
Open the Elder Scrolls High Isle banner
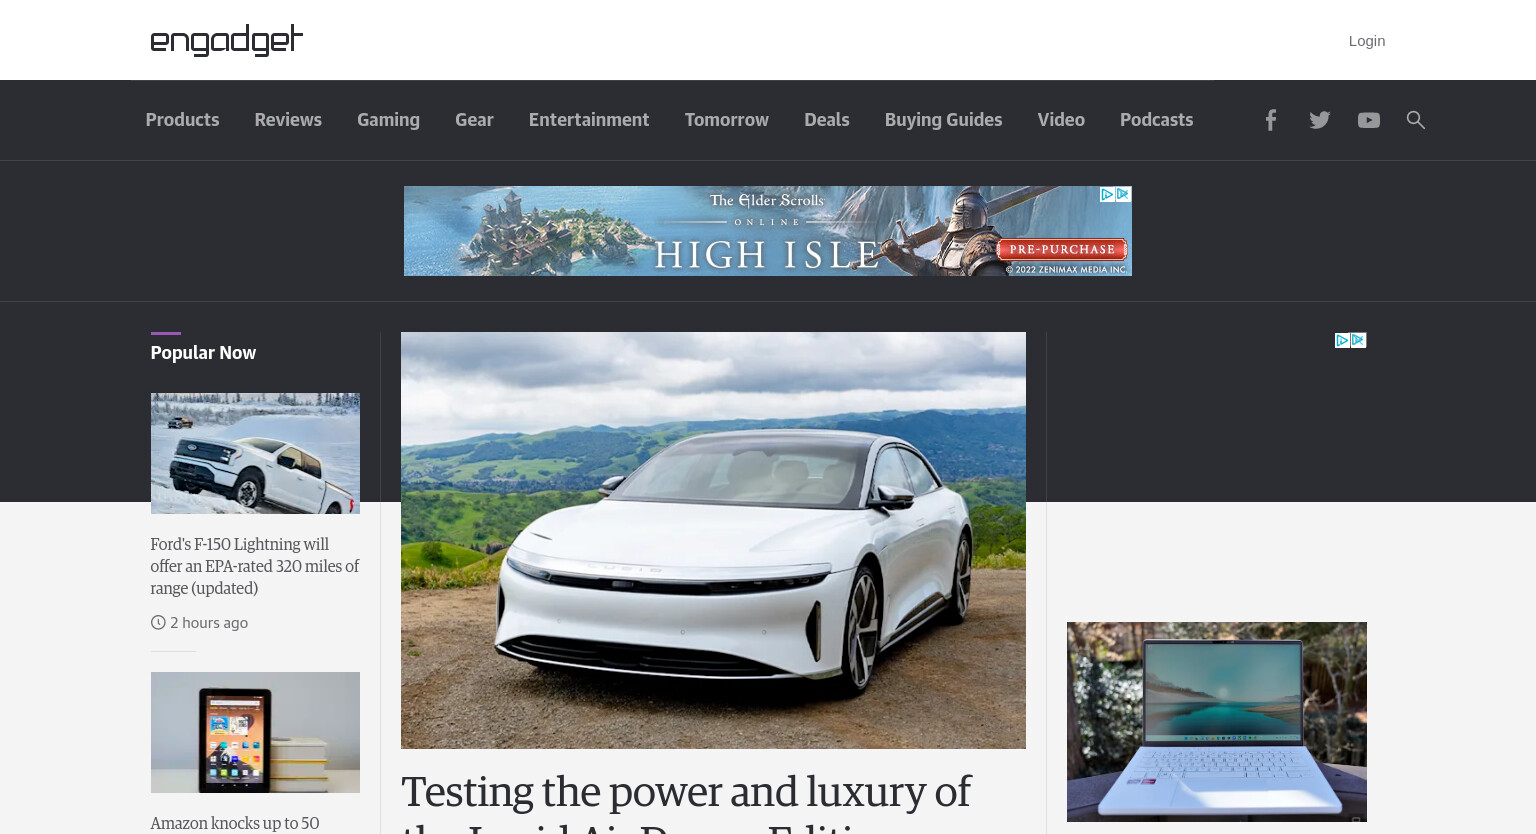pyautogui.click(x=768, y=231)
